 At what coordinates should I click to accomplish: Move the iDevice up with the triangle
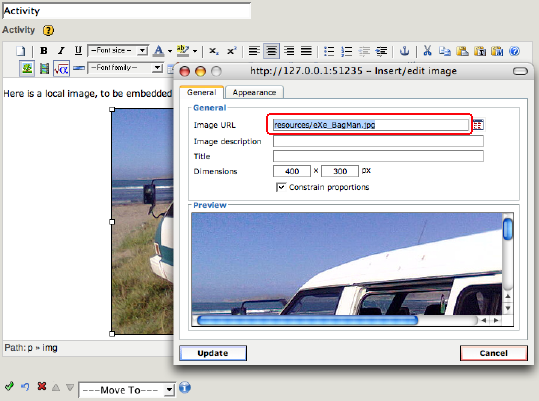coord(56,388)
